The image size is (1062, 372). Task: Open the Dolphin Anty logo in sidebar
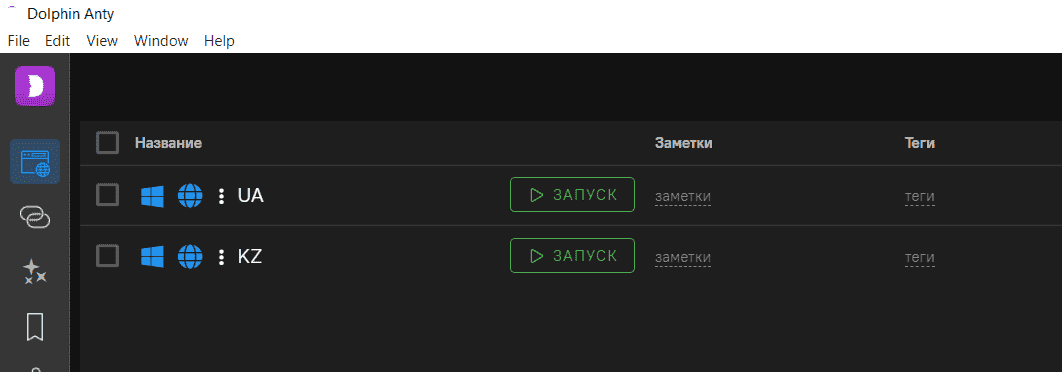(x=35, y=86)
